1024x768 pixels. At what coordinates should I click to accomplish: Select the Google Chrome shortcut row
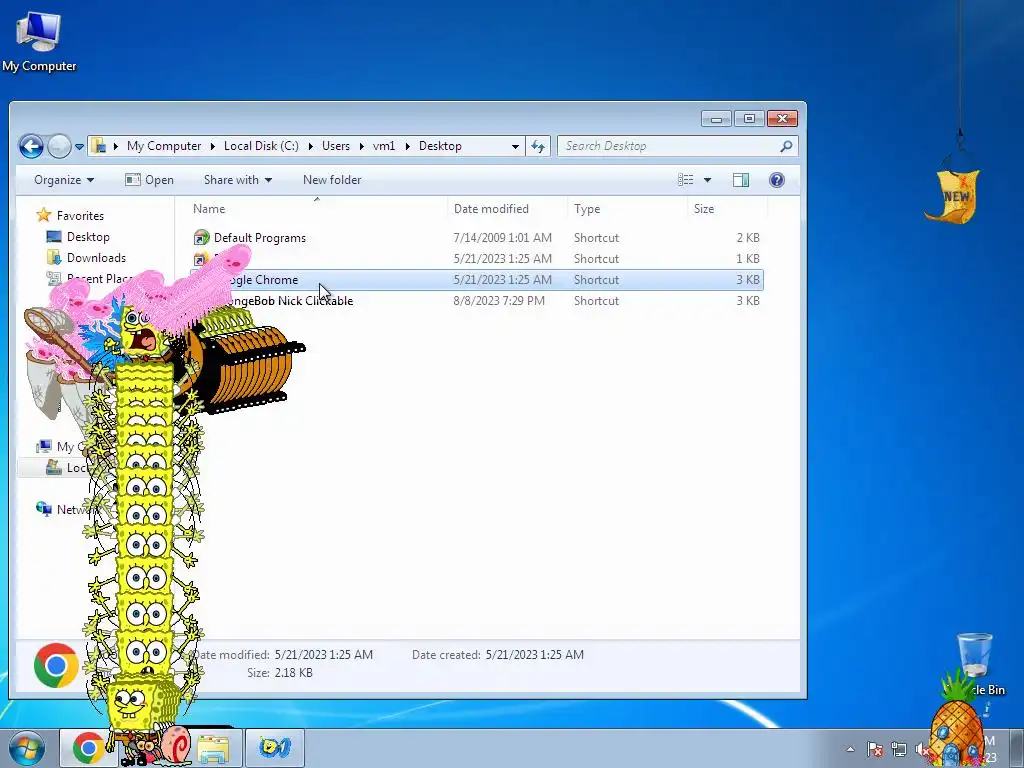tap(477, 280)
